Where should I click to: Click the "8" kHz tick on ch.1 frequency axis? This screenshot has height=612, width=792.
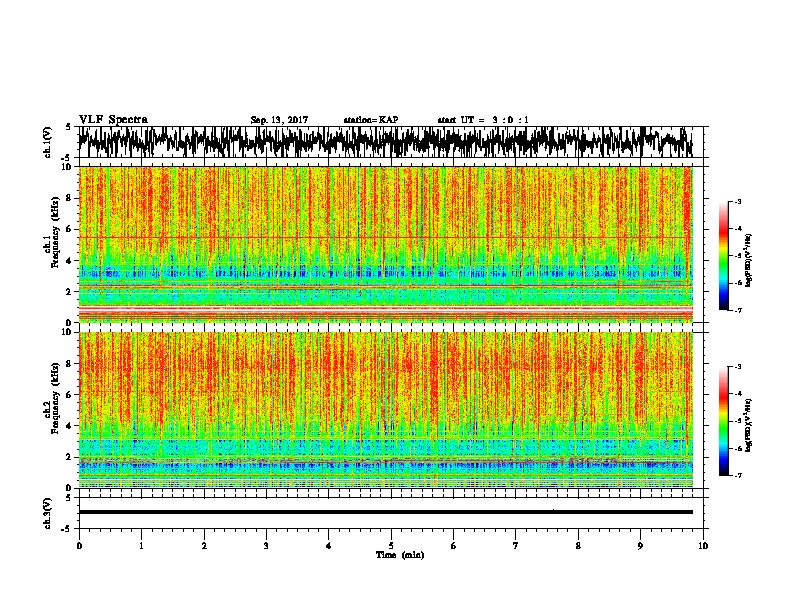(69, 198)
